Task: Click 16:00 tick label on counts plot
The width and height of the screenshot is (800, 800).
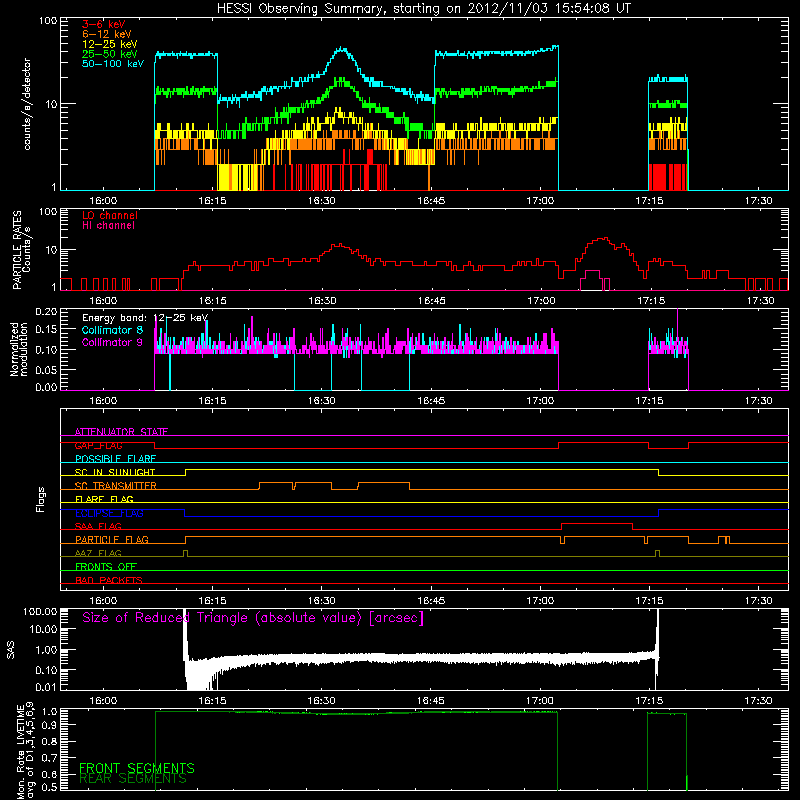Action: pyautogui.click(x=103, y=201)
